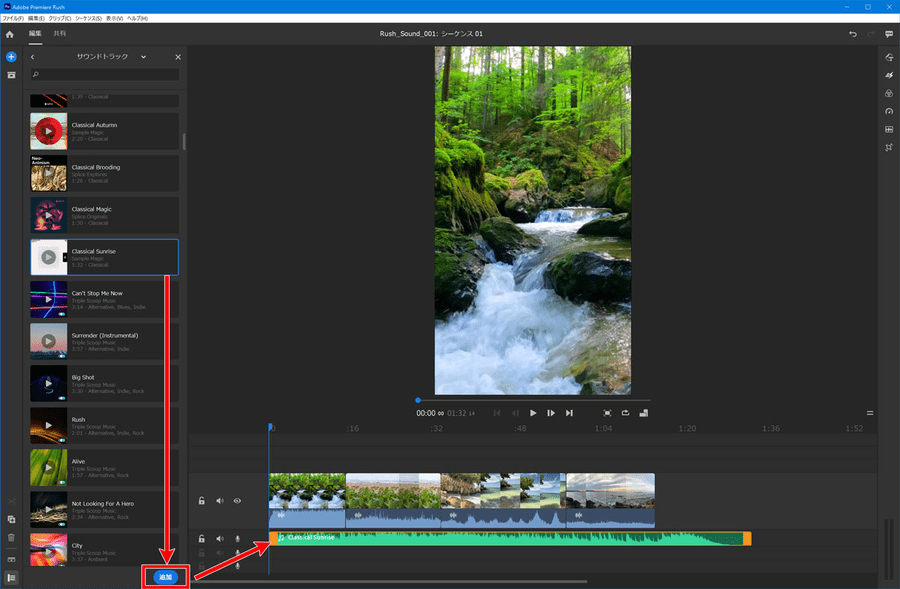Click the trash delete icon
Viewport: 900px width, 589px height.
click(11, 537)
